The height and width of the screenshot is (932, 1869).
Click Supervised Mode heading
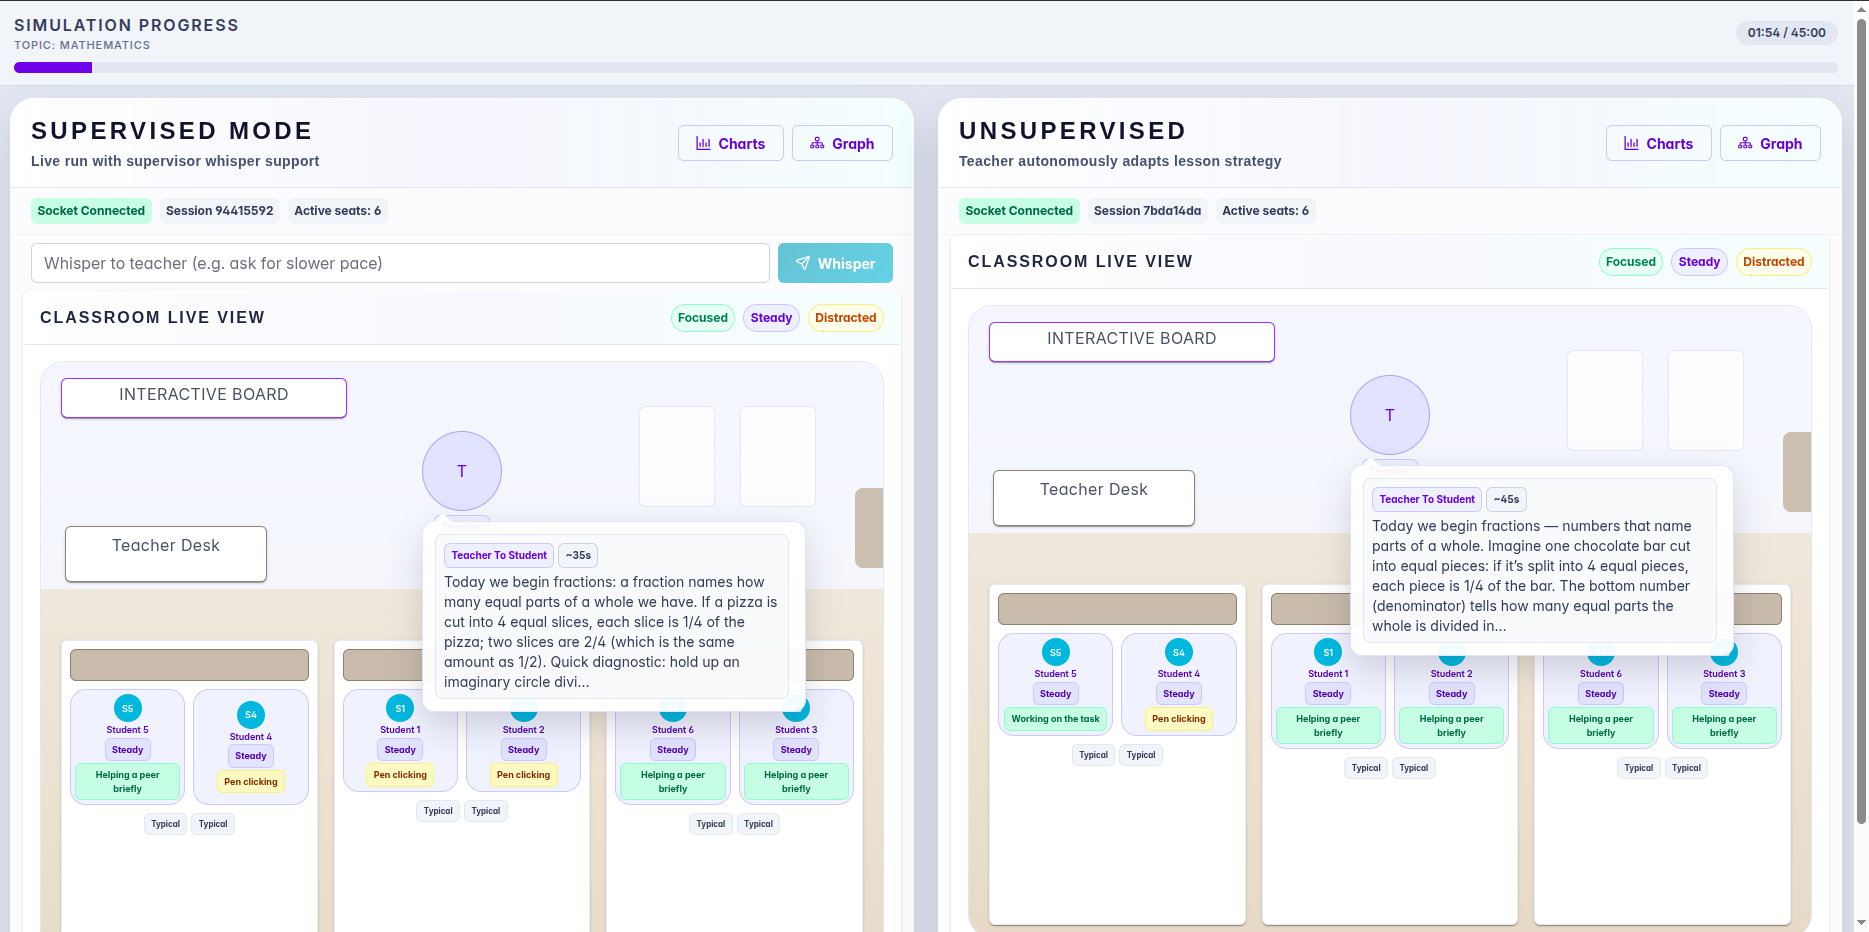coord(172,131)
